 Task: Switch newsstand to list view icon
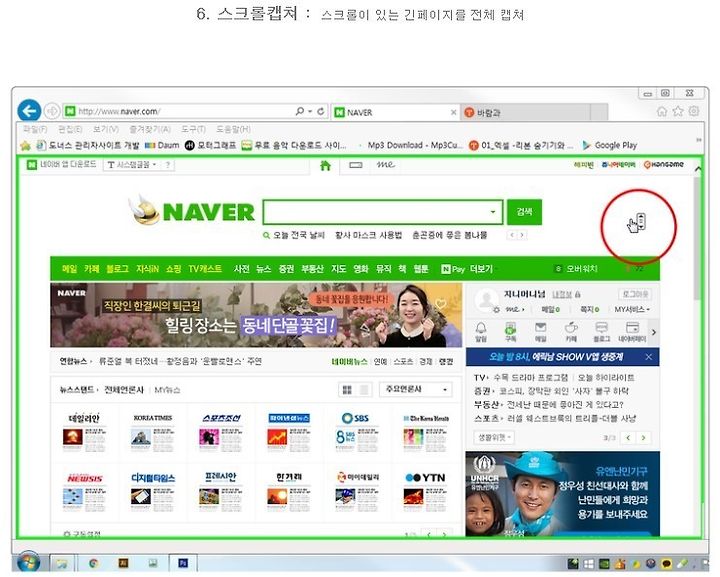pyautogui.click(x=364, y=390)
